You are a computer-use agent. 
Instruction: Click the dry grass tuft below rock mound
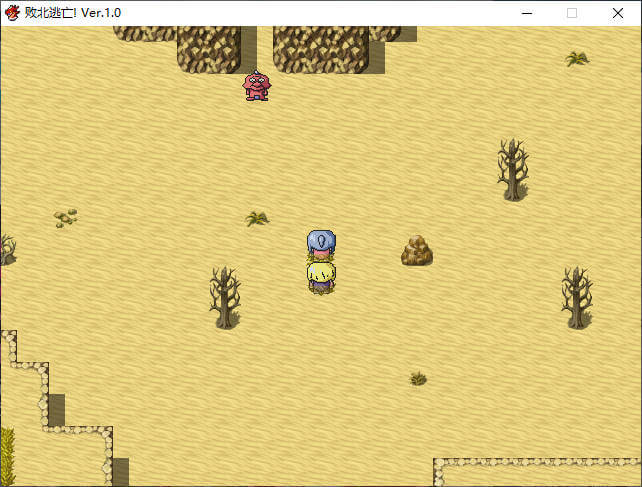tap(418, 378)
